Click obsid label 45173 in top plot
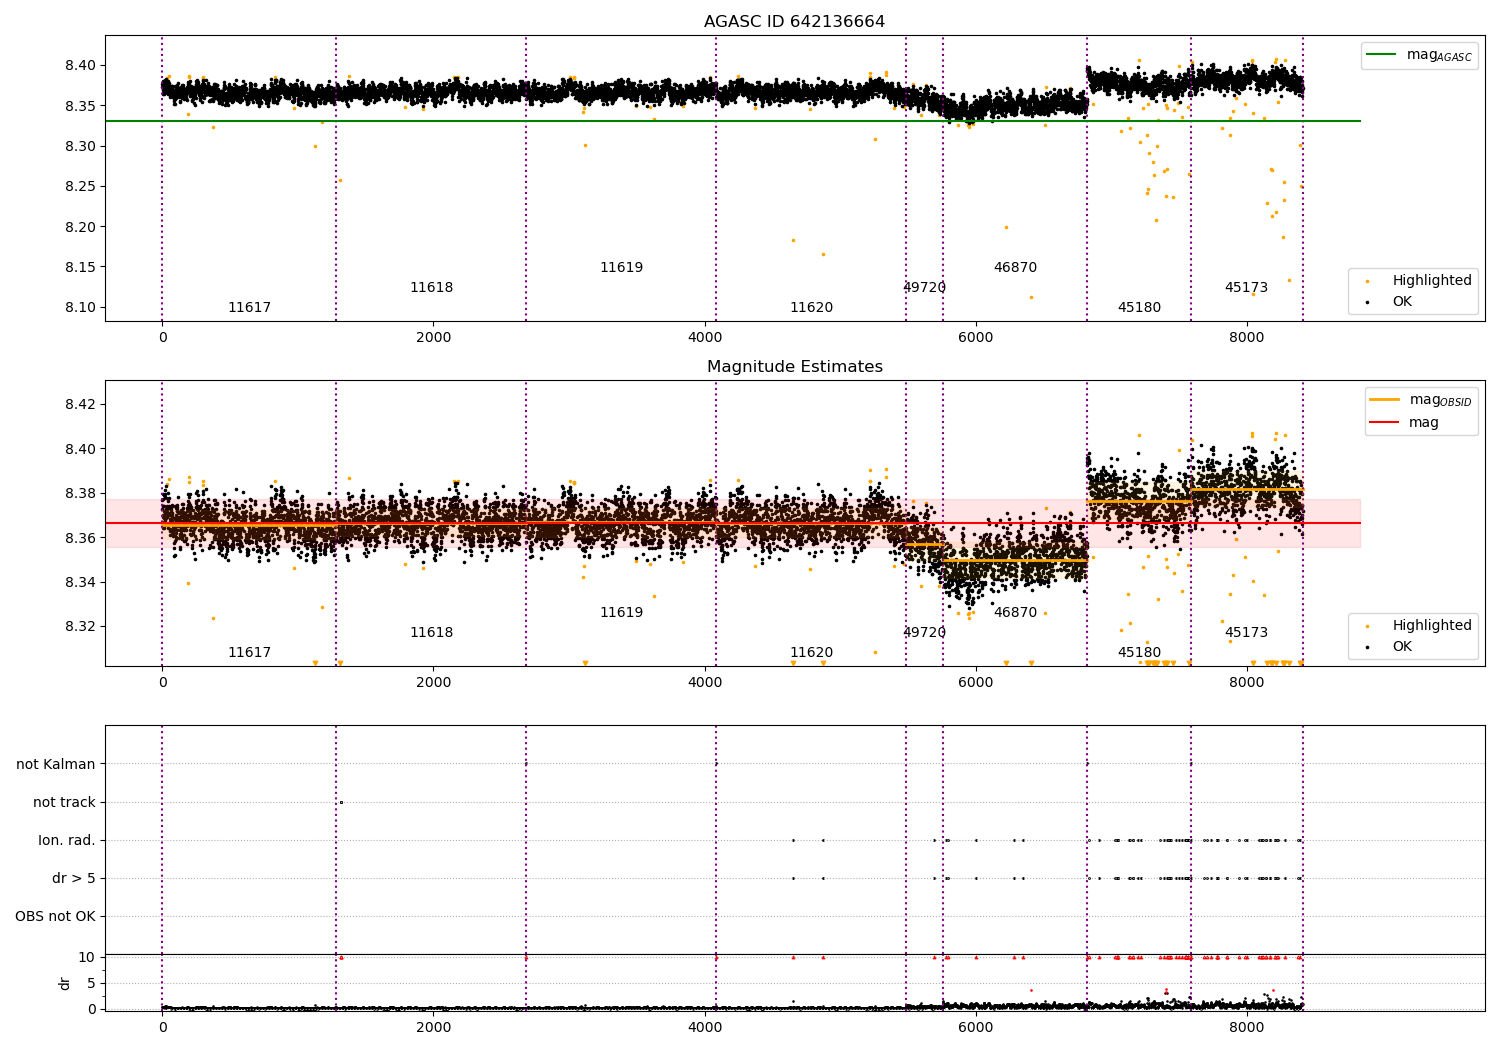Viewport: 1500px width, 1050px height. point(1246,288)
